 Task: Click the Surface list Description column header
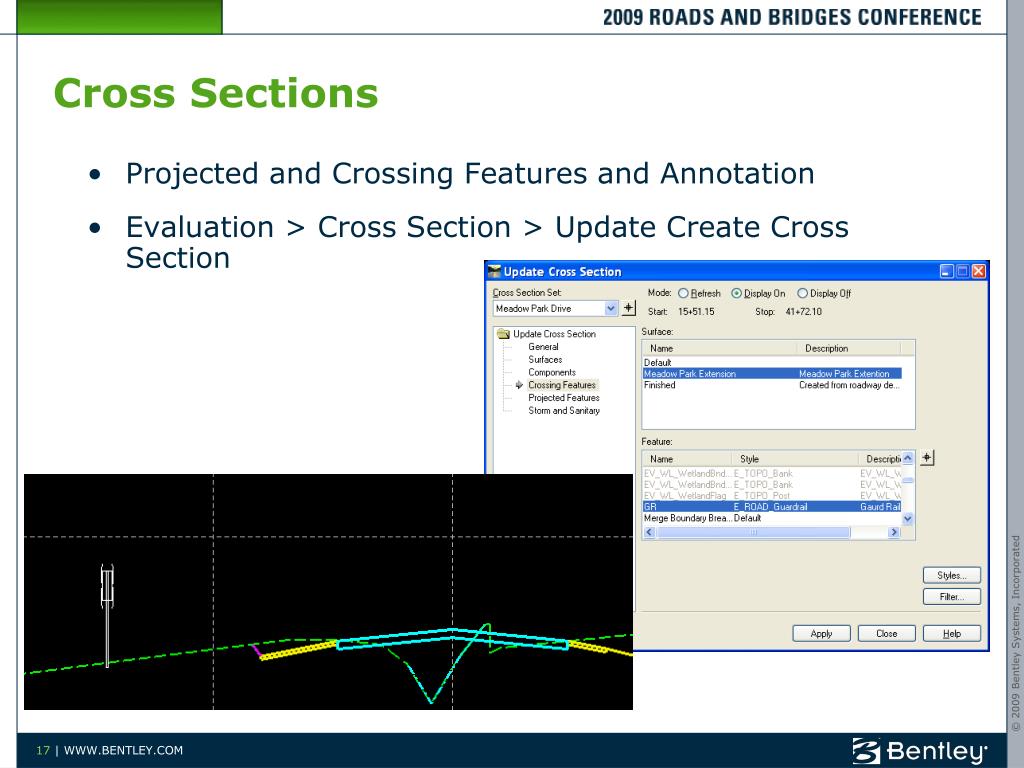pos(848,348)
